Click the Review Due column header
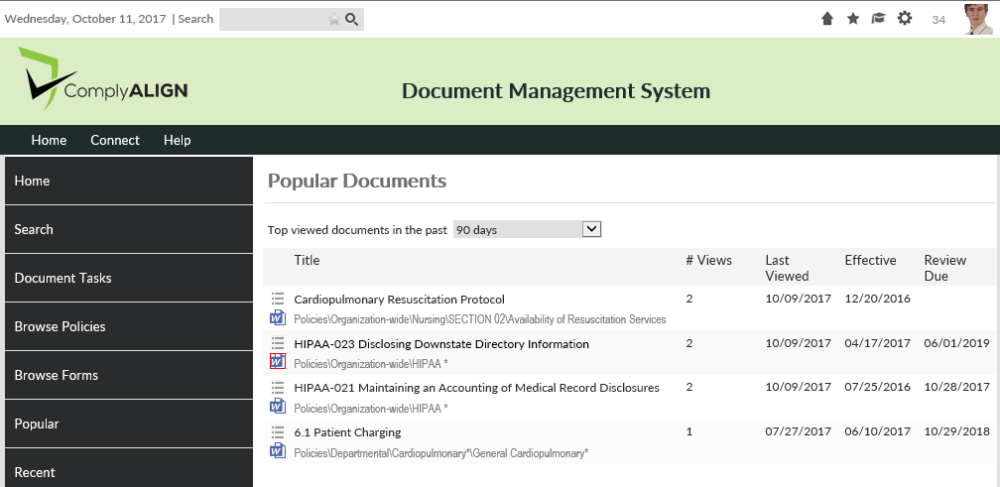 pyautogui.click(x=945, y=268)
